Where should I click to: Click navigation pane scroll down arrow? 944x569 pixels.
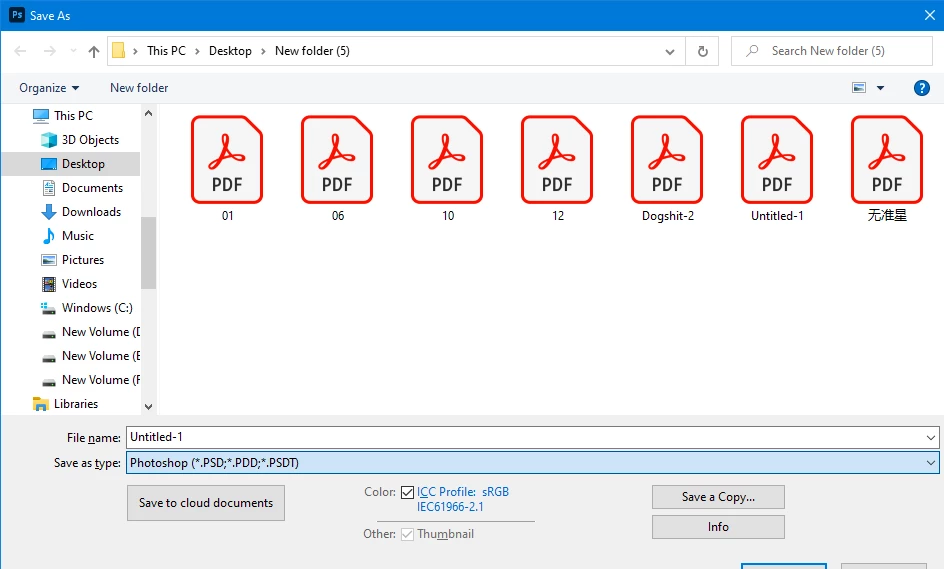148,407
